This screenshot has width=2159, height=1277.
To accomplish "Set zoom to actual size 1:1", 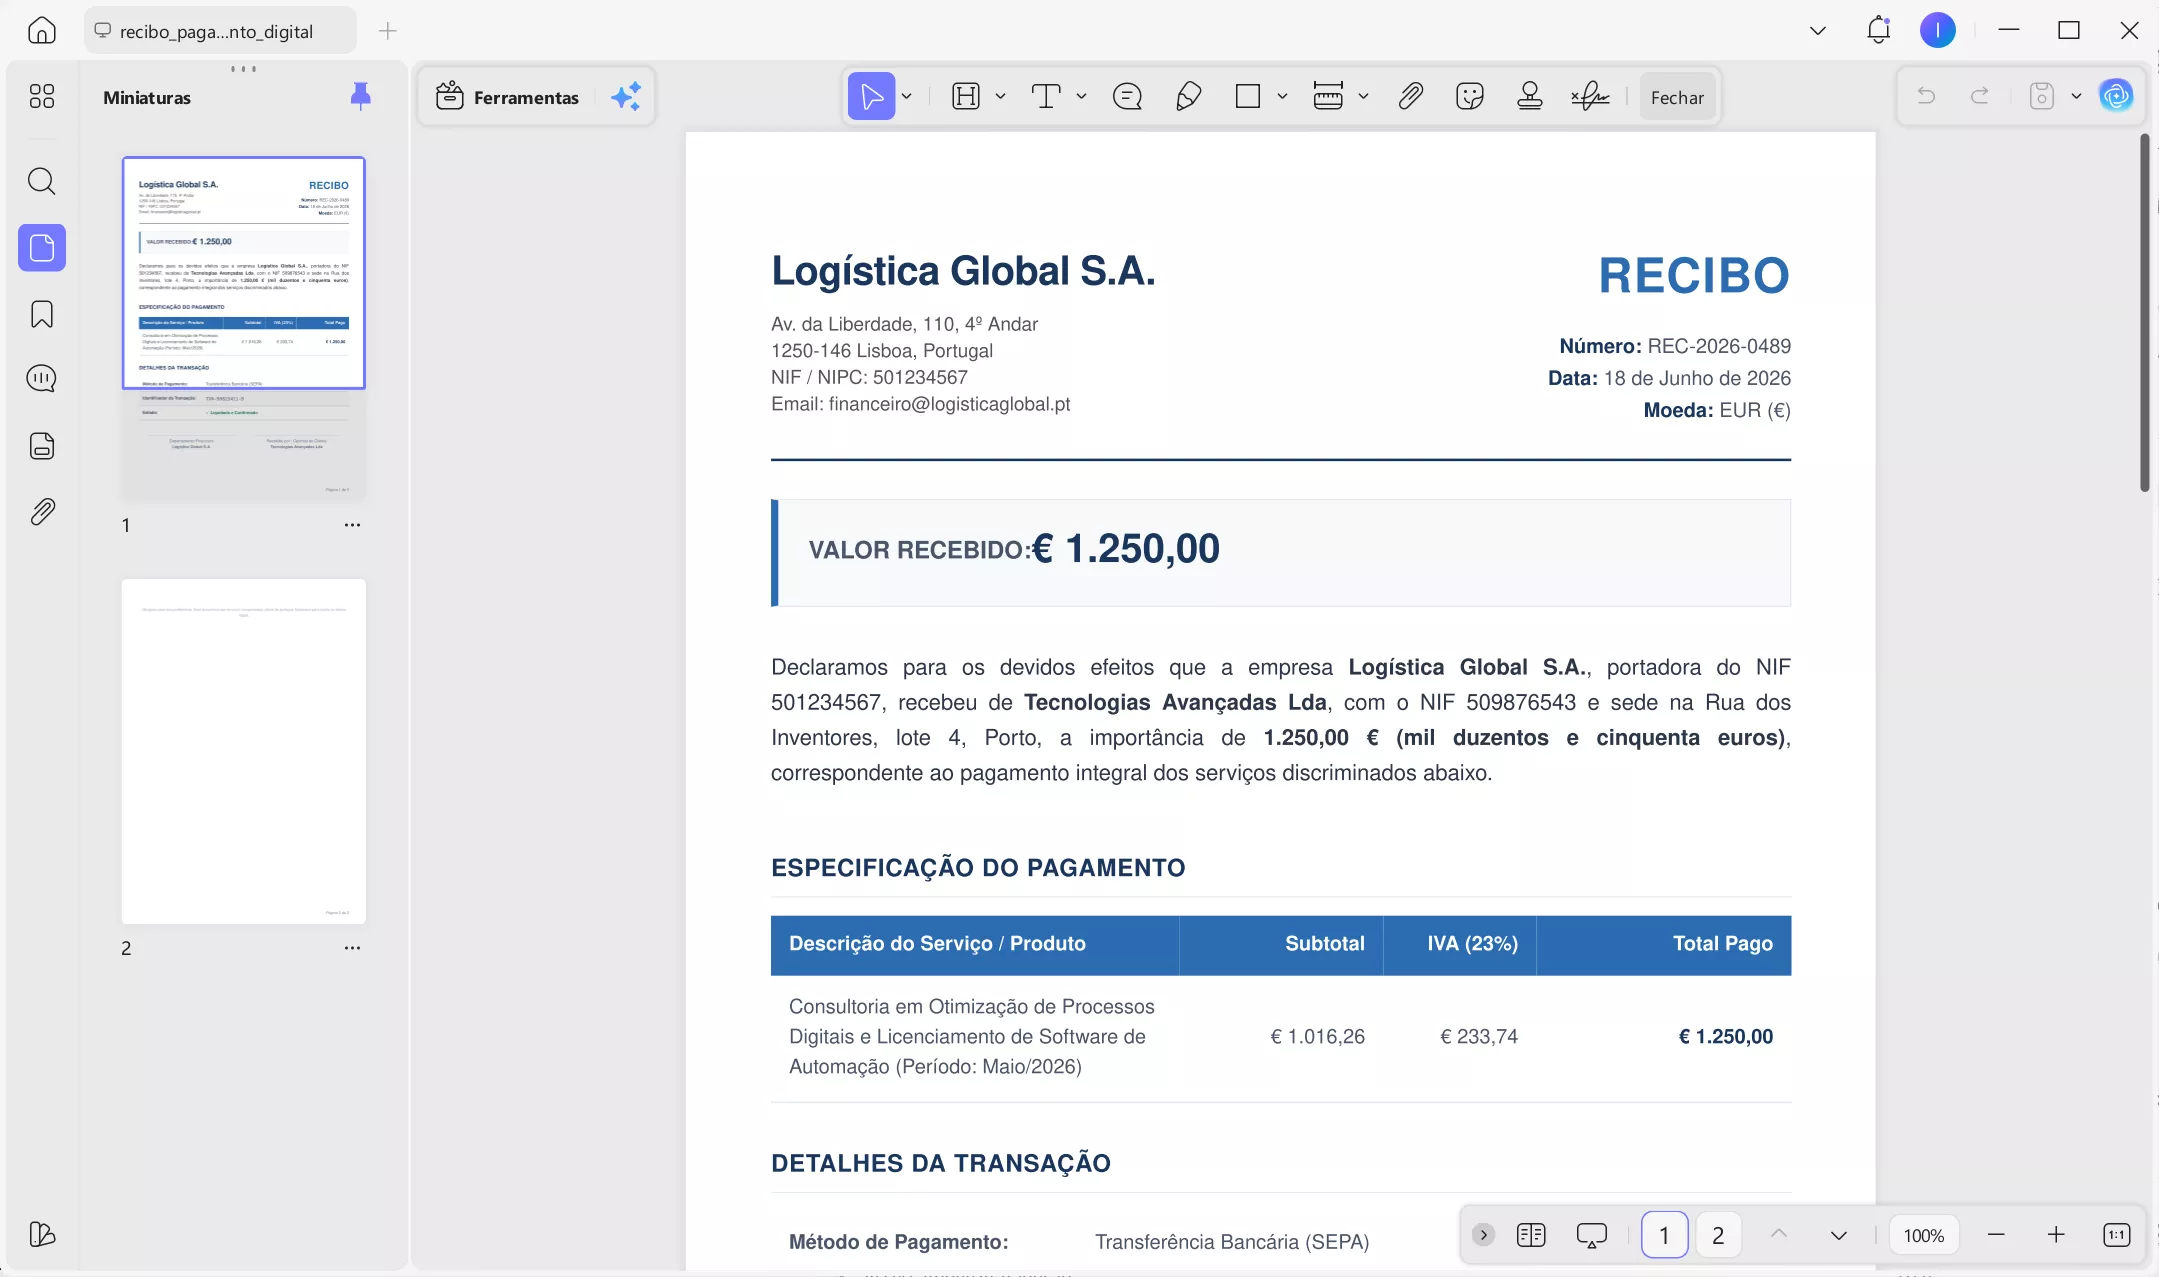I will click(2116, 1235).
